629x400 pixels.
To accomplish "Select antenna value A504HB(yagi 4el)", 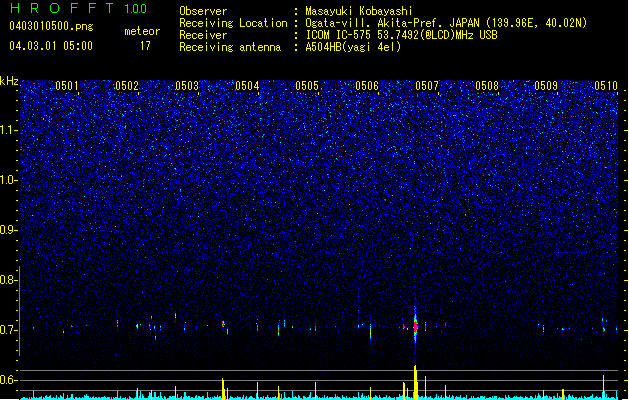I will tap(353, 47).
